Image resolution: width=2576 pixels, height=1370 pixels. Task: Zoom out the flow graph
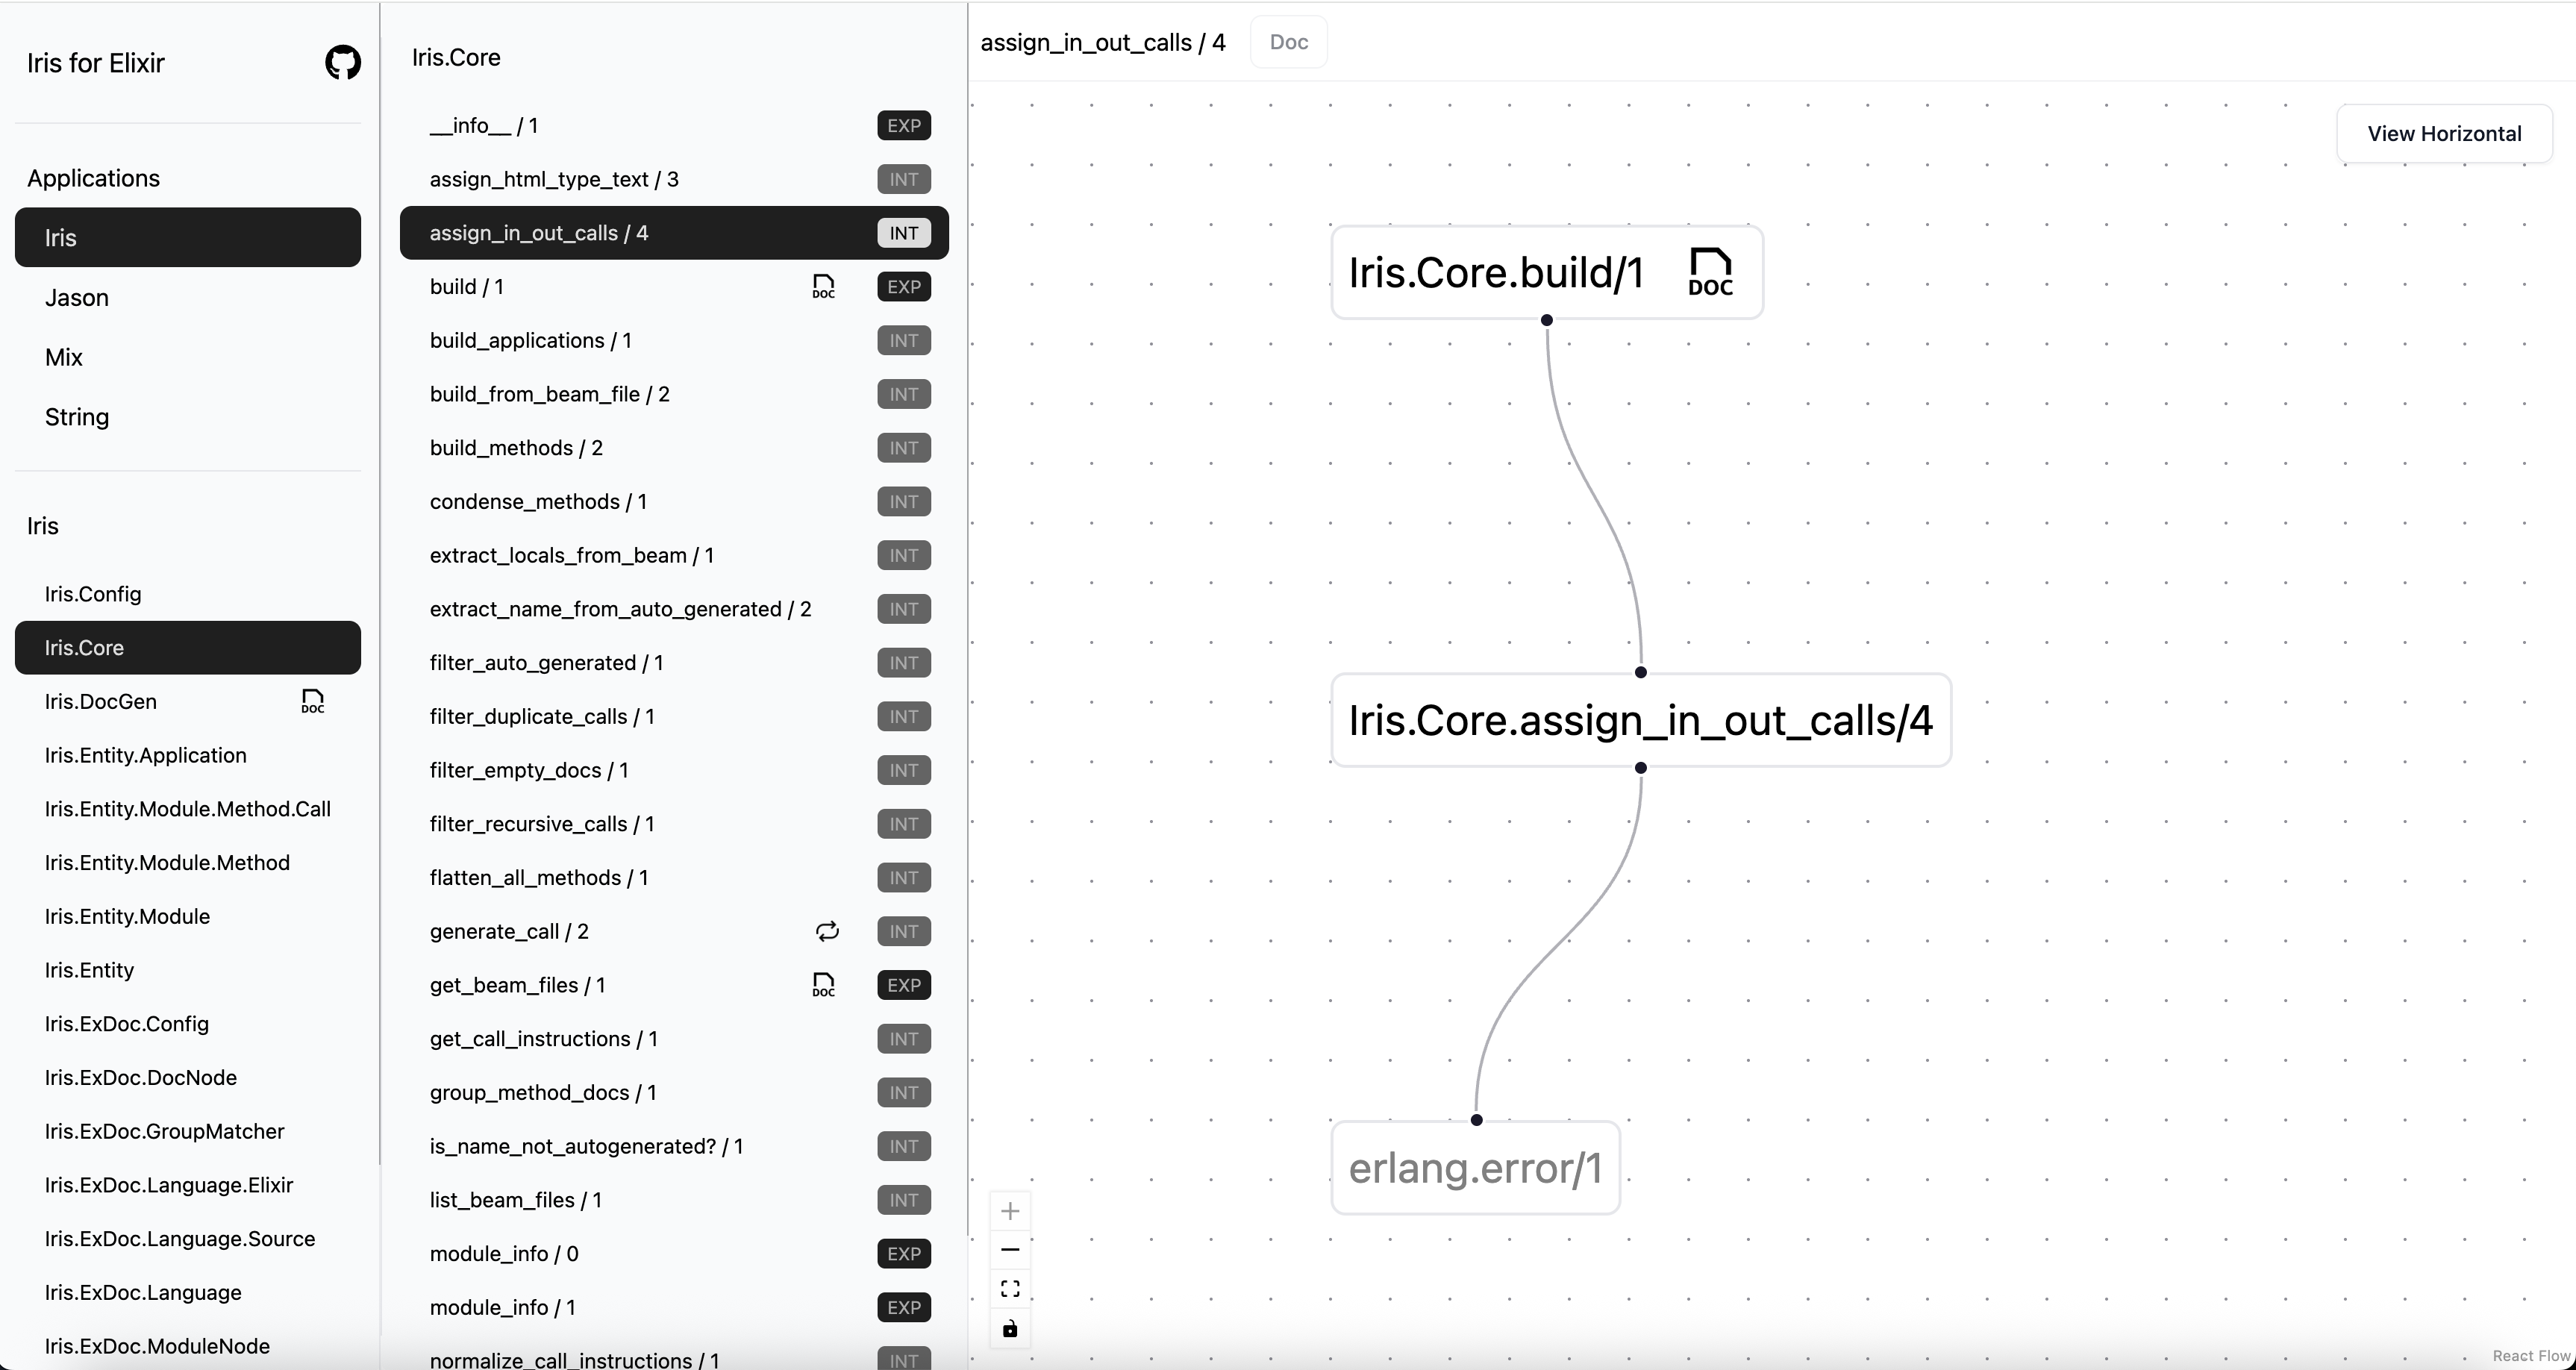(x=1010, y=1250)
